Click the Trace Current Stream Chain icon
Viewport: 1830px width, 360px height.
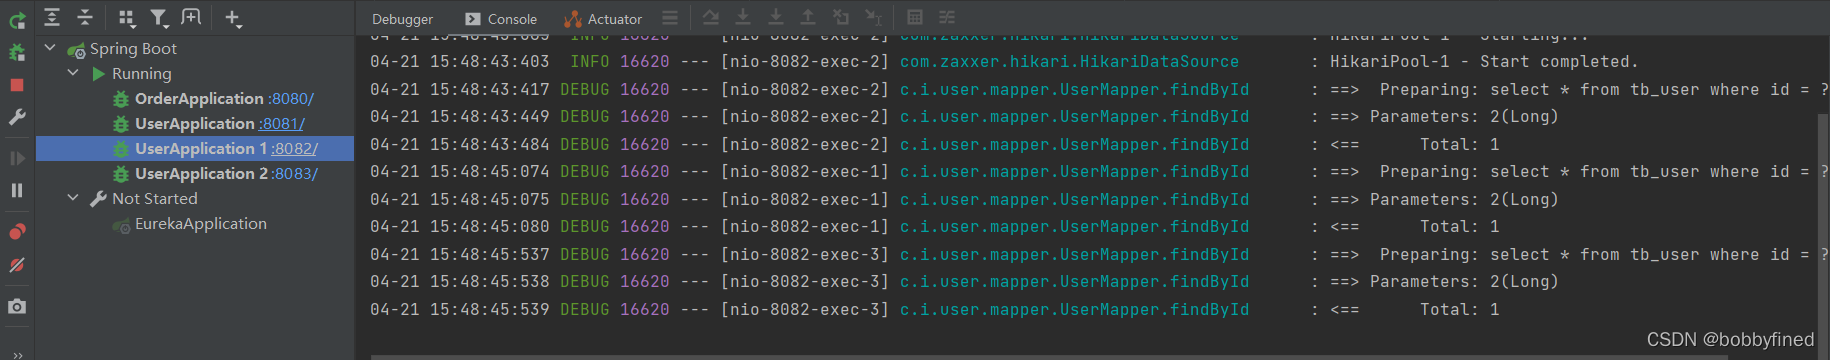947,17
